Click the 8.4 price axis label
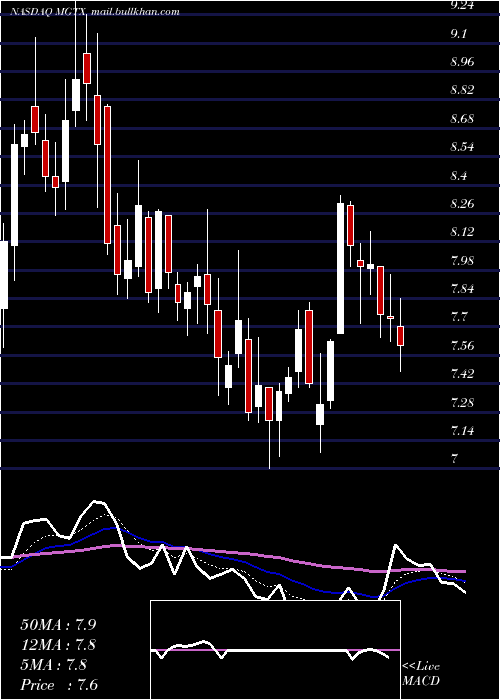 (459, 176)
